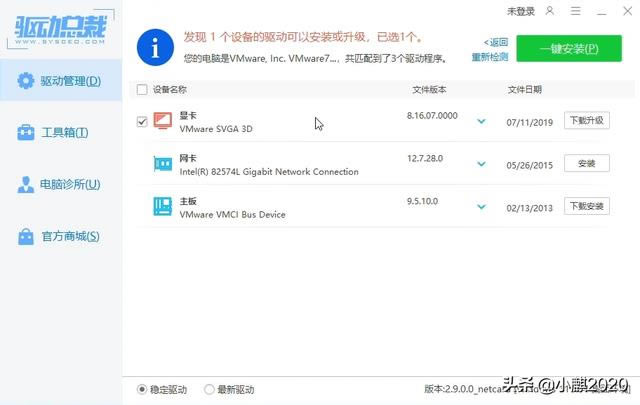
Task: Click the 网卡 network card icon
Action: 162,164
